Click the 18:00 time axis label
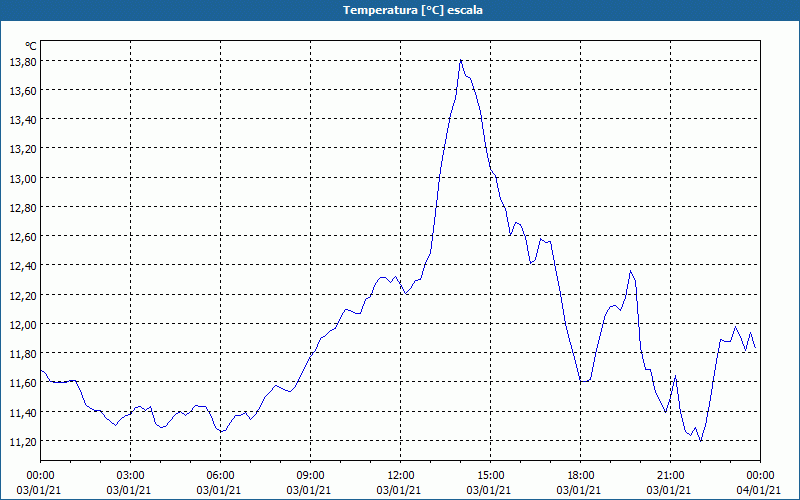 tap(581, 476)
